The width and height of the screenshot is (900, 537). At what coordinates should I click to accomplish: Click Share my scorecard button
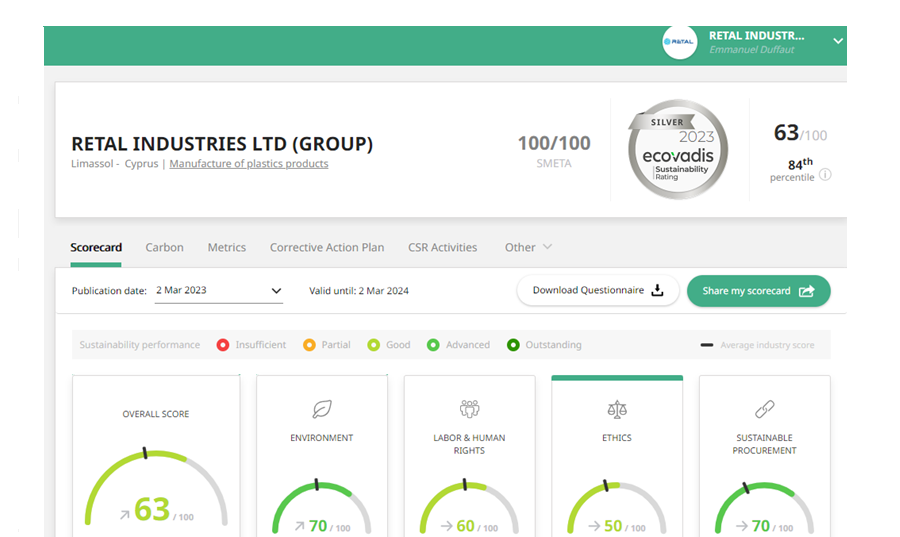[x=759, y=291]
